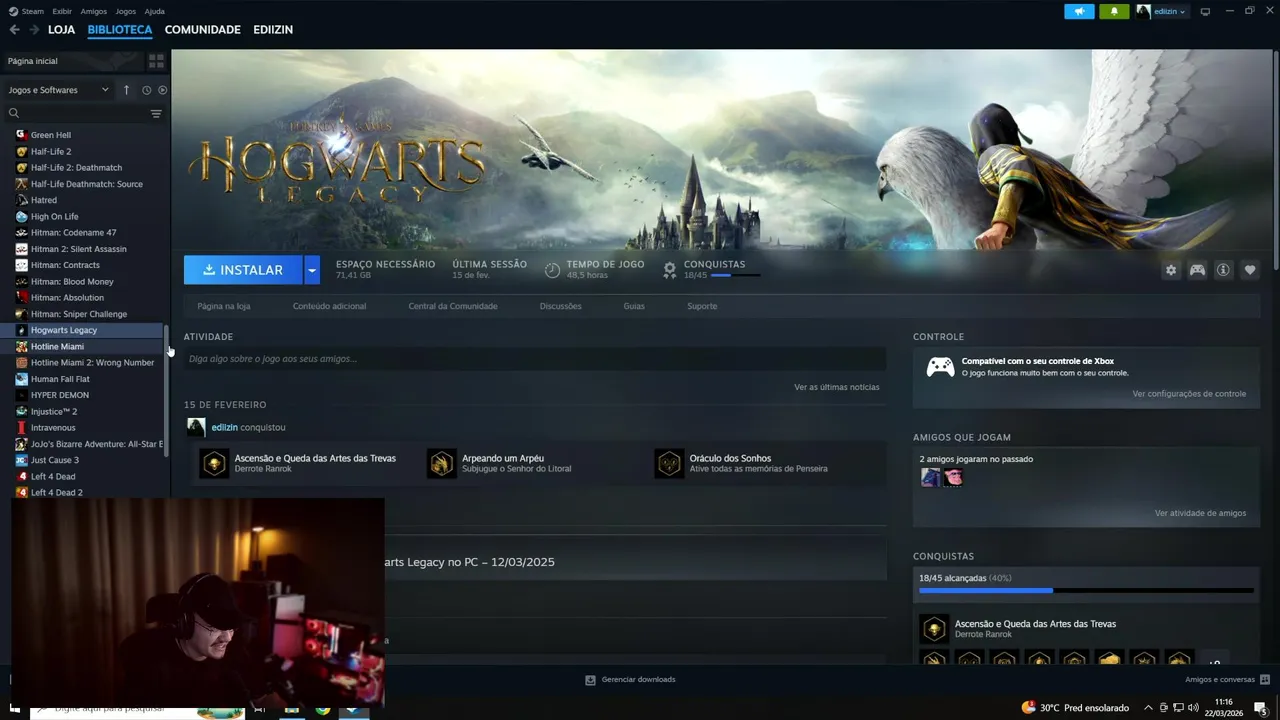Image resolution: width=1280 pixels, height=720 pixels.
Task: Open ediizin account dropdown
Action: click(x=1161, y=11)
